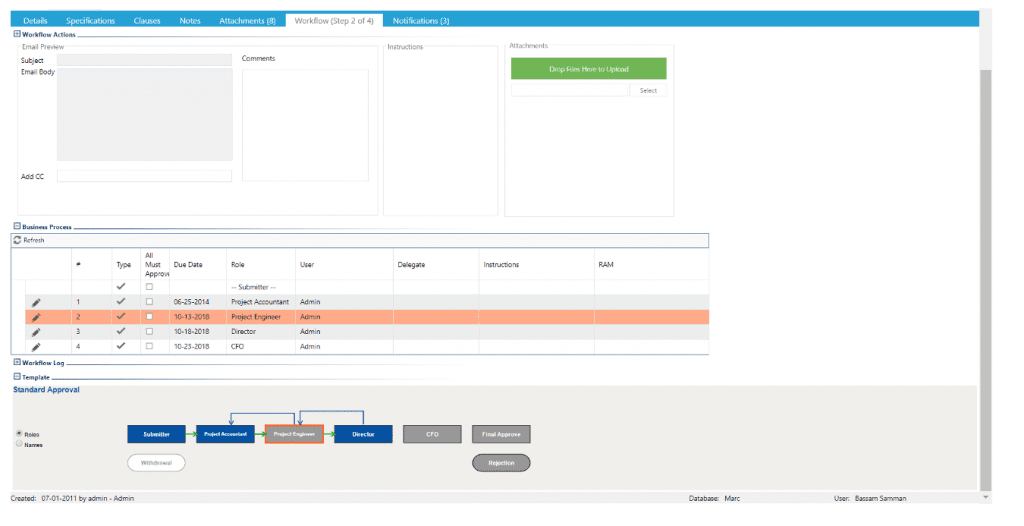Open the Notifications (3) tab

[421, 21]
